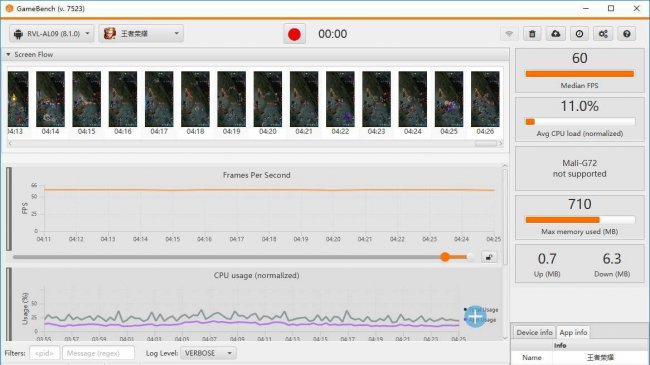The height and width of the screenshot is (365, 650).
Task: Select the screenshot thumbnail at 04:16
Action: point(123,99)
